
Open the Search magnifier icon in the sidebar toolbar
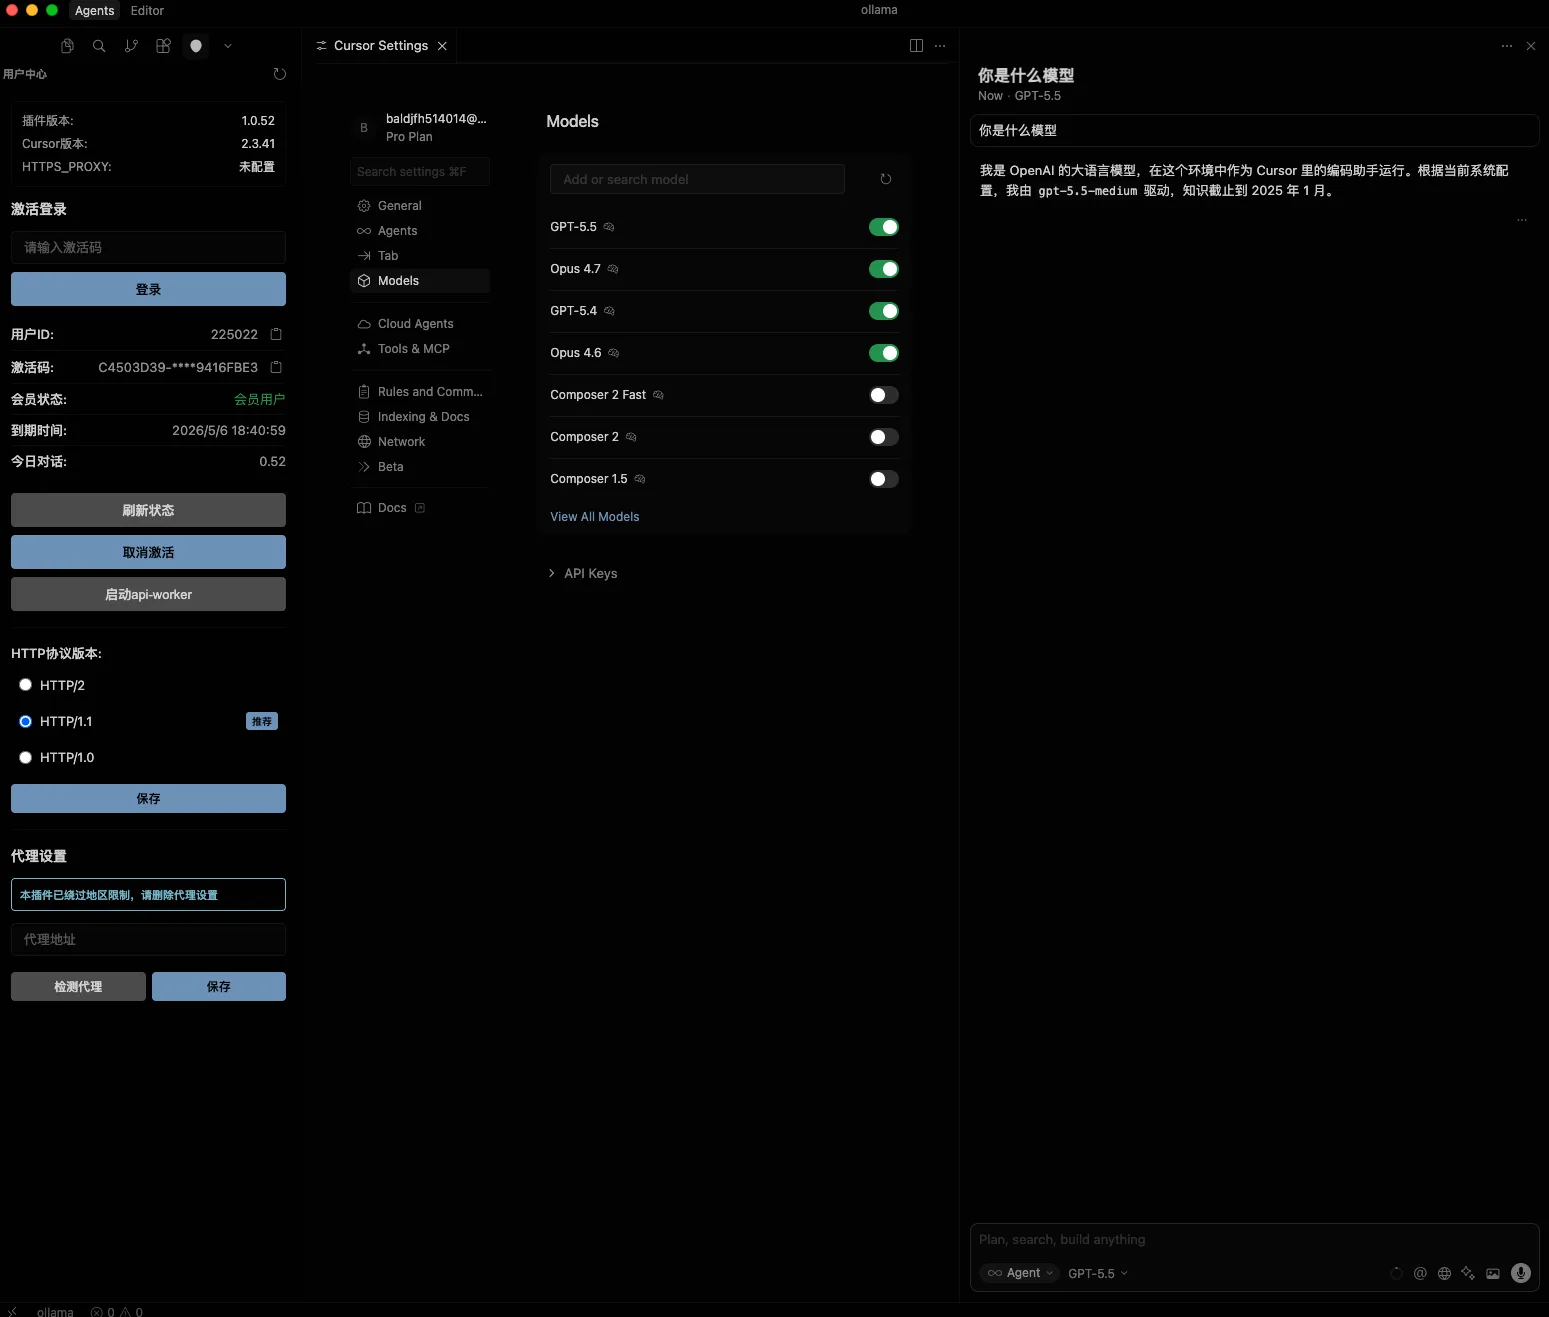(99, 46)
